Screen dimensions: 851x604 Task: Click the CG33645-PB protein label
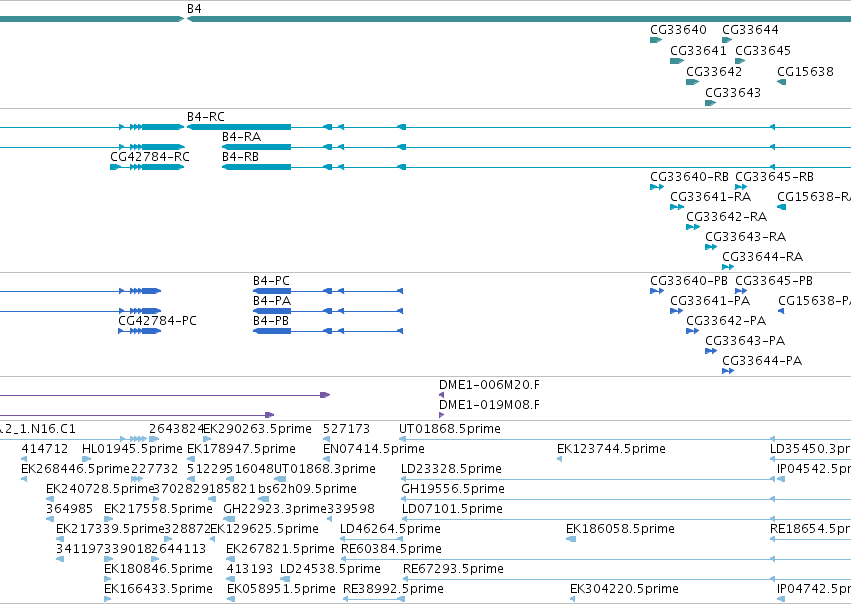point(774,281)
